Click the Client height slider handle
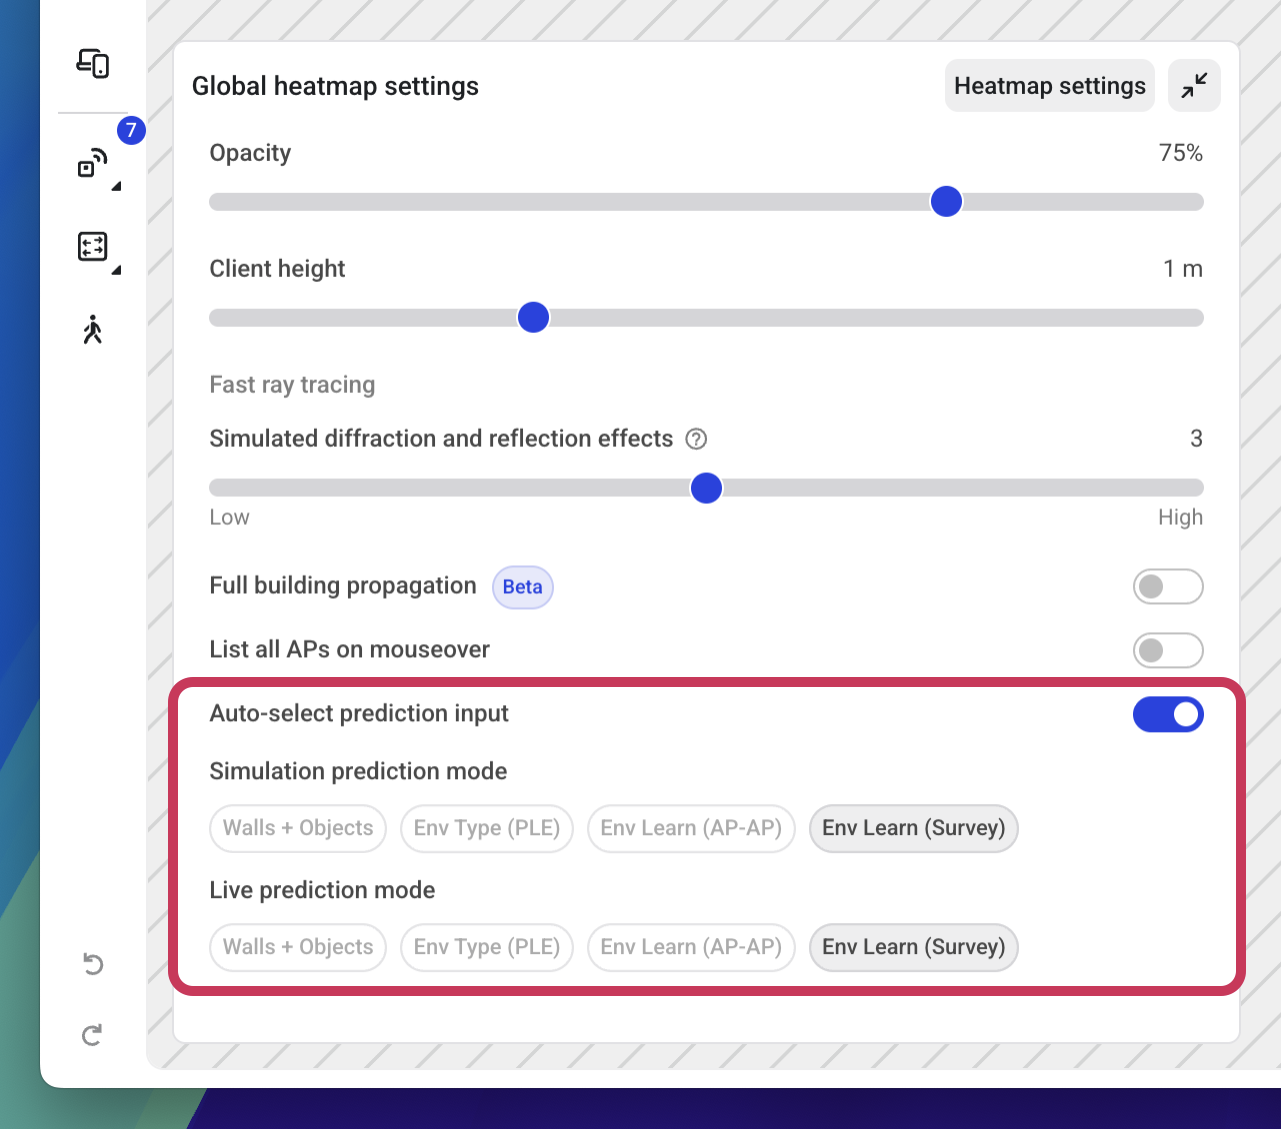Image resolution: width=1281 pixels, height=1129 pixels. (x=533, y=318)
